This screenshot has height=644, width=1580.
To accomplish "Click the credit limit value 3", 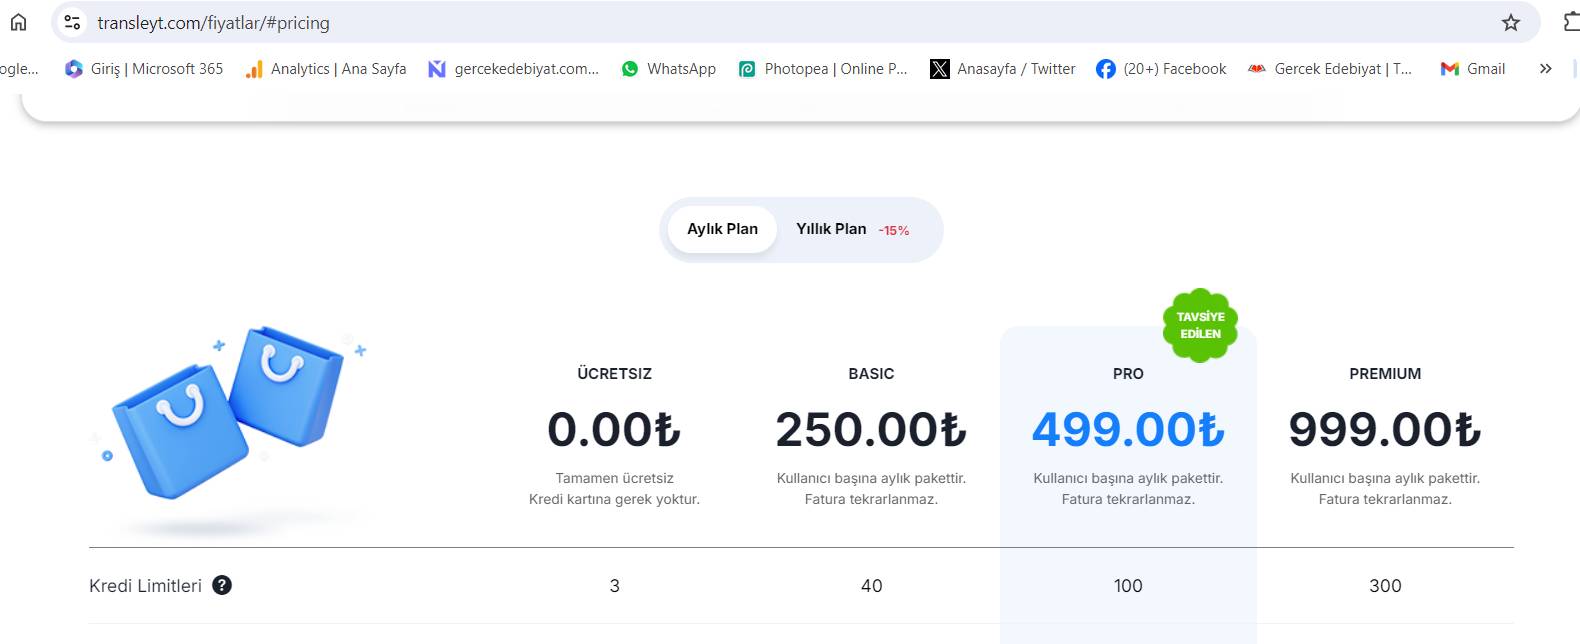I will coord(614,586).
